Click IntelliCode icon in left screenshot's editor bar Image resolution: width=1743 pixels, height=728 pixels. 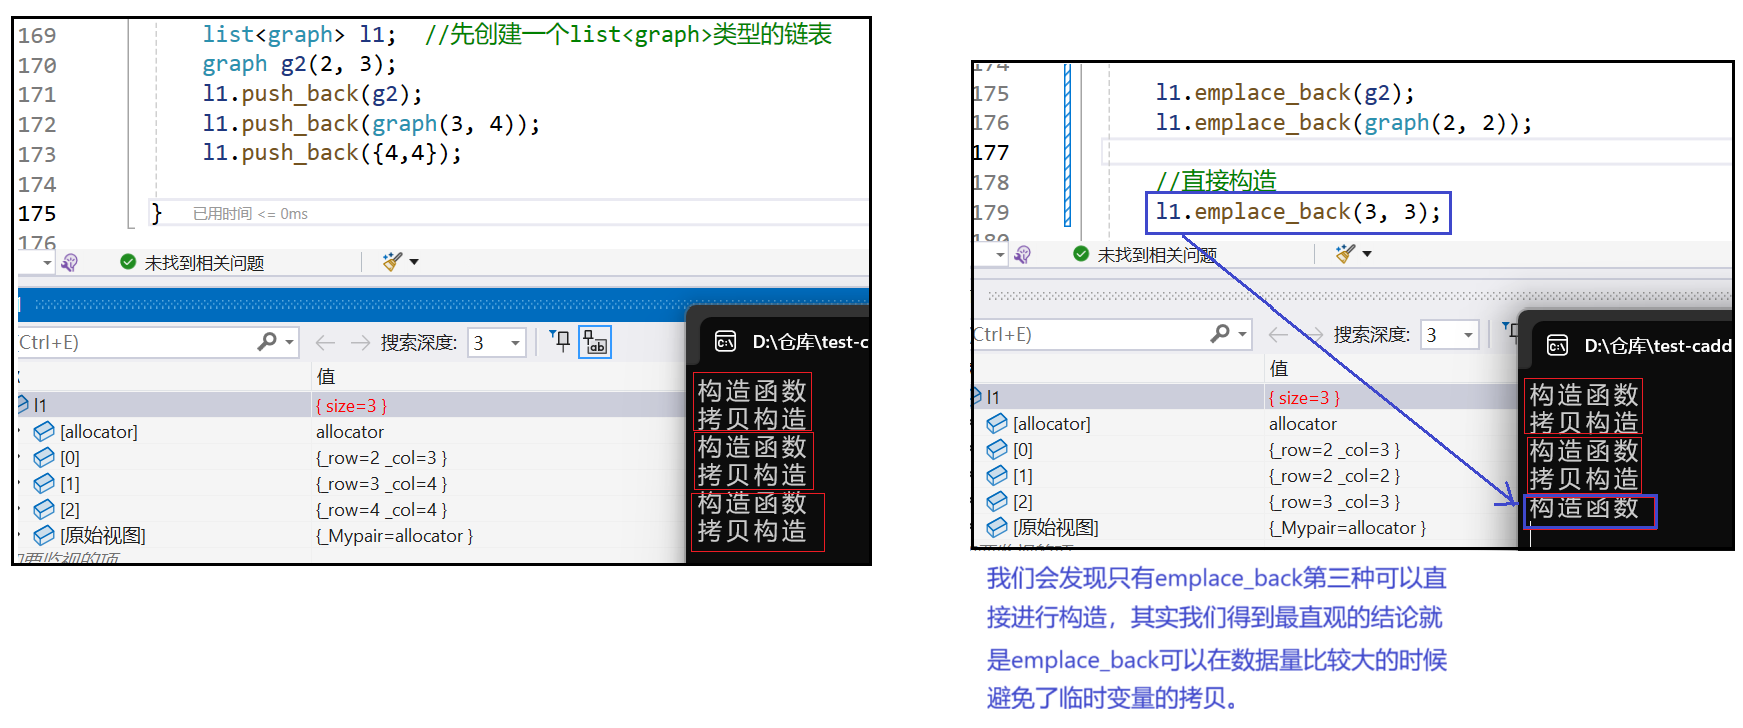tap(69, 262)
